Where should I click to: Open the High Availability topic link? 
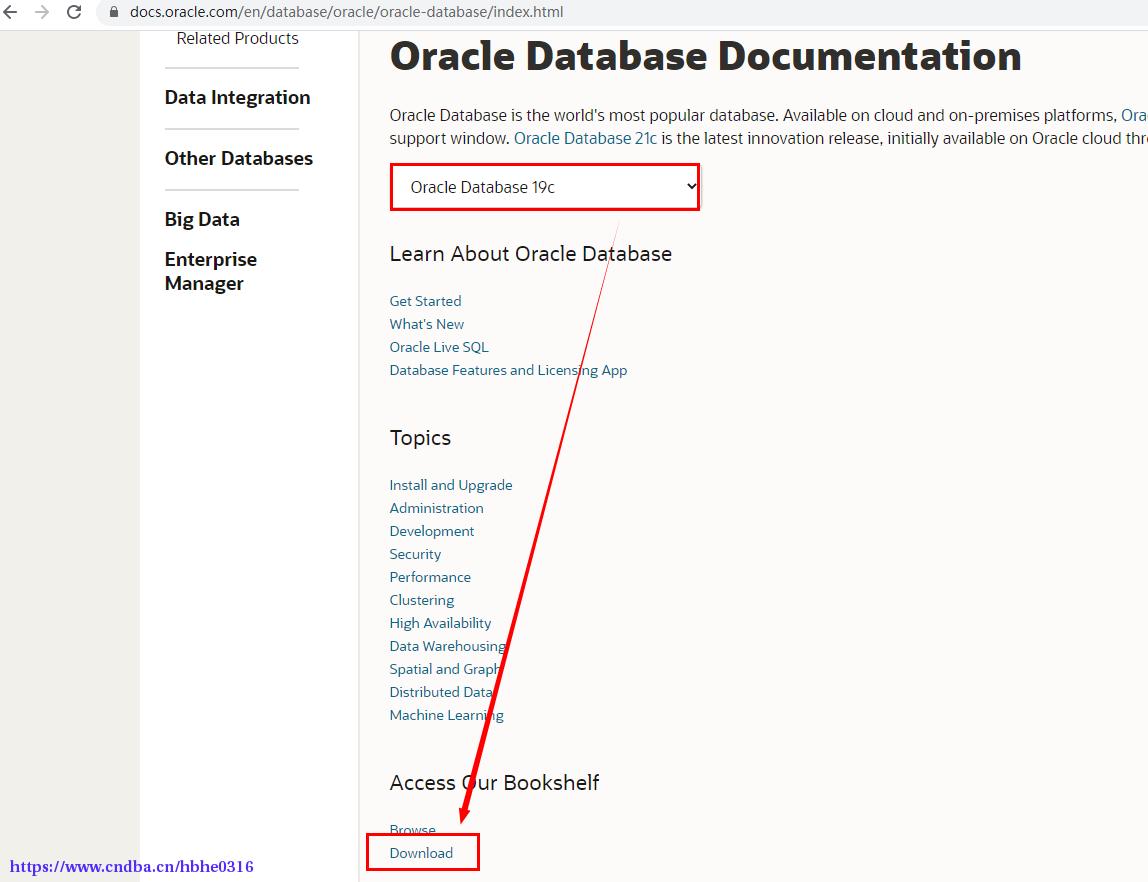coord(440,623)
